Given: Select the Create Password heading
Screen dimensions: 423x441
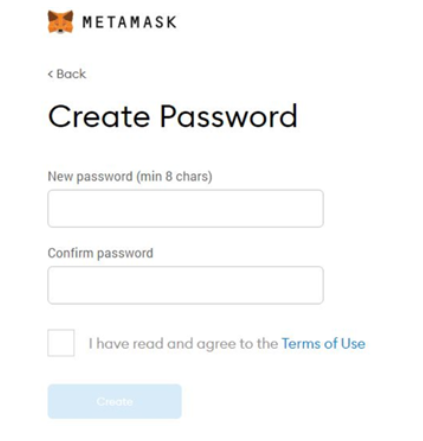Looking at the screenshot, I should tap(172, 116).
